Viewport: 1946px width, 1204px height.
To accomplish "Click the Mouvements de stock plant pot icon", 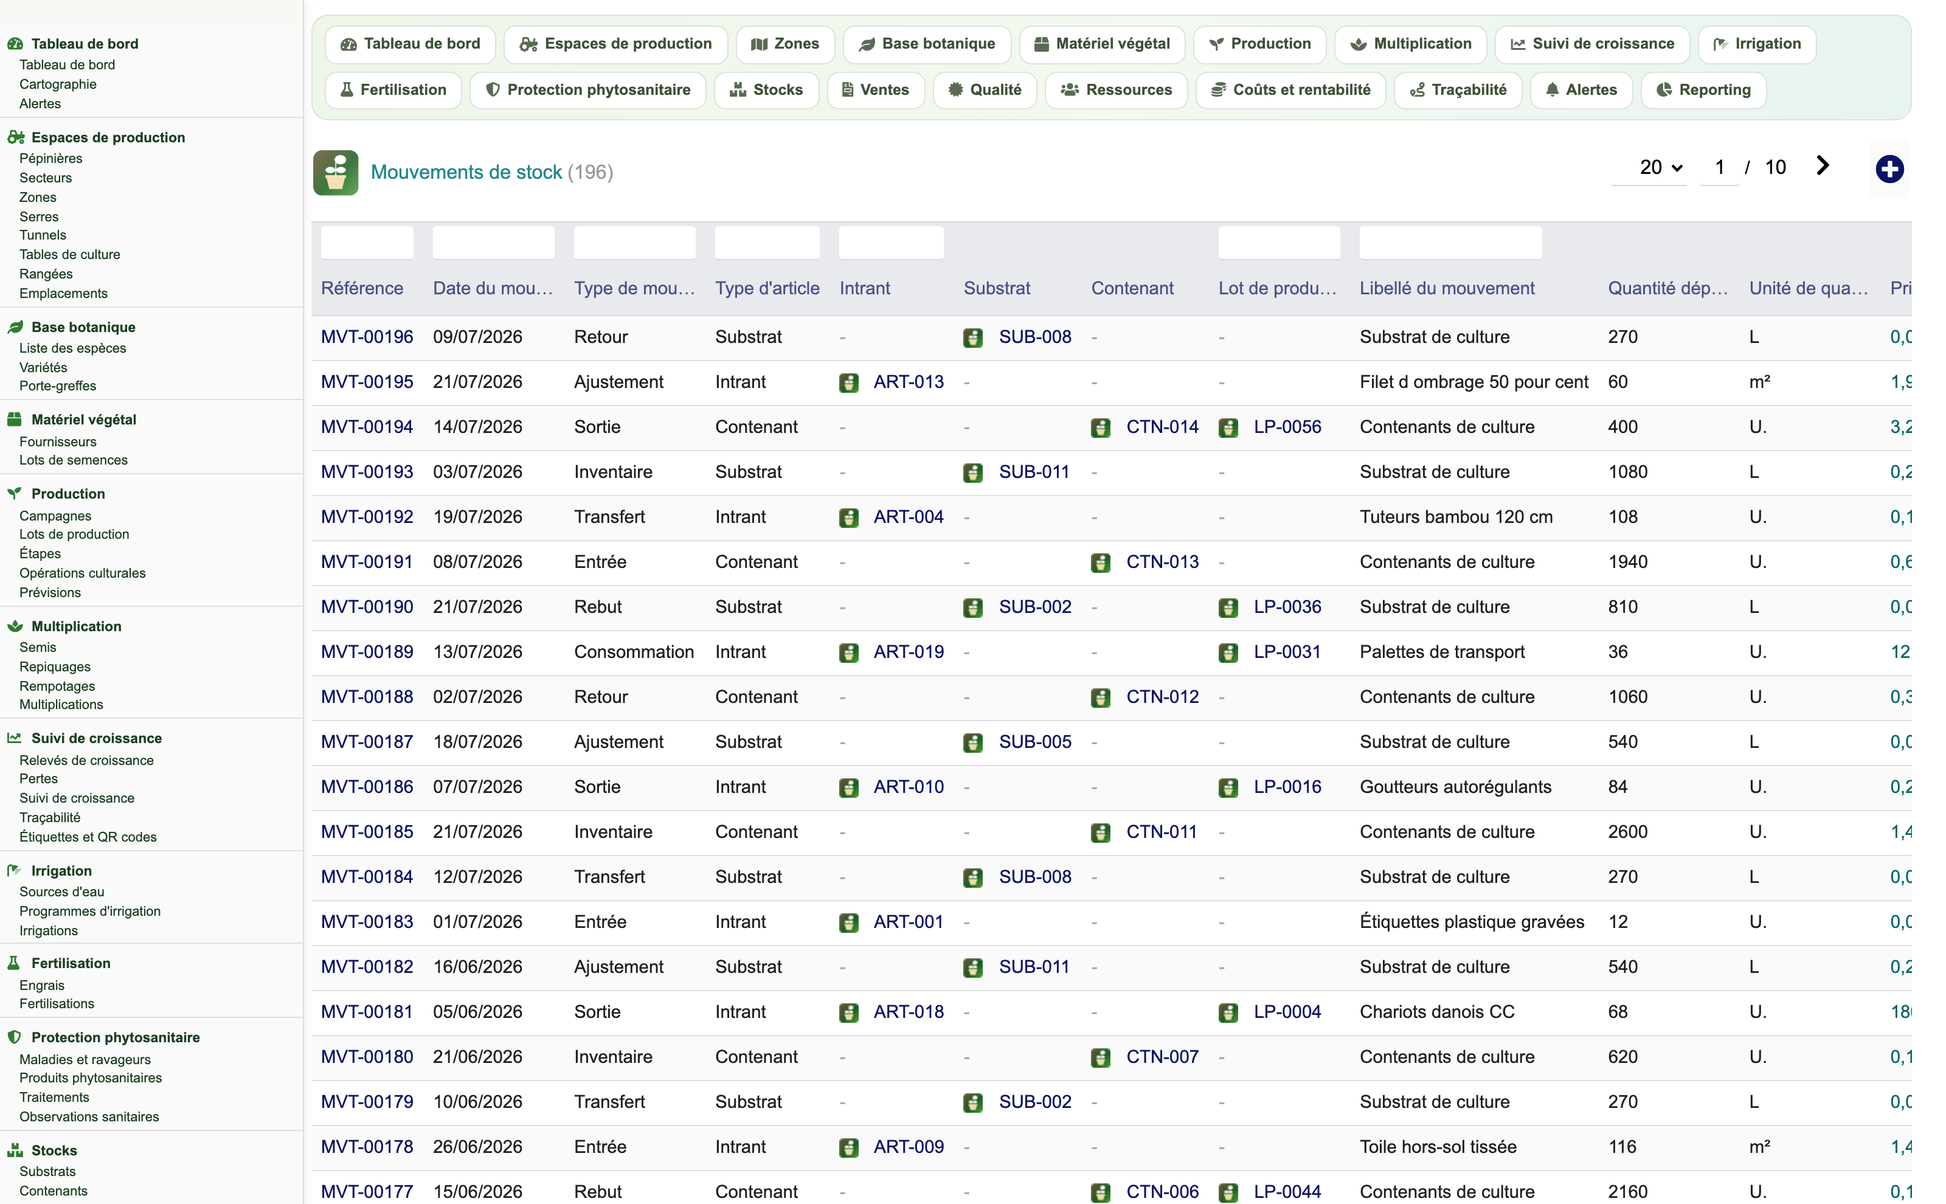I will pyautogui.click(x=336, y=172).
